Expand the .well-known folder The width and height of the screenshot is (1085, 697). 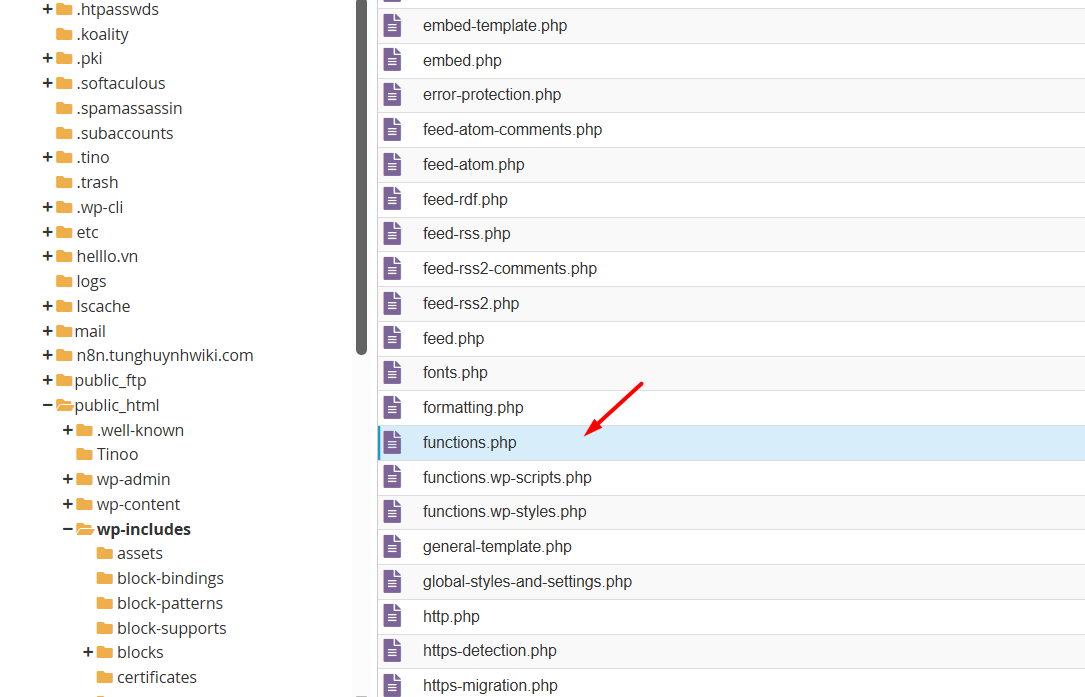(x=68, y=430)
